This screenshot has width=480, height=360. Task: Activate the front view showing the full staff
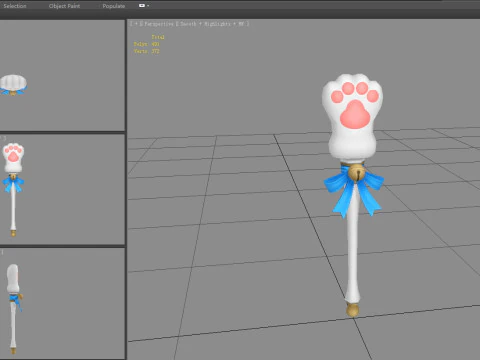click(62, 189)
